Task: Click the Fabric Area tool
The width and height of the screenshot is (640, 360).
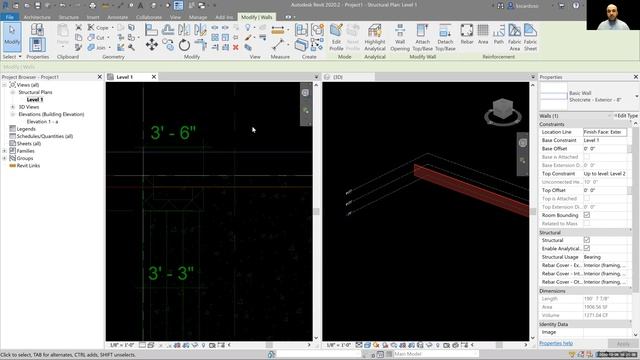Action: pos(515,37)
